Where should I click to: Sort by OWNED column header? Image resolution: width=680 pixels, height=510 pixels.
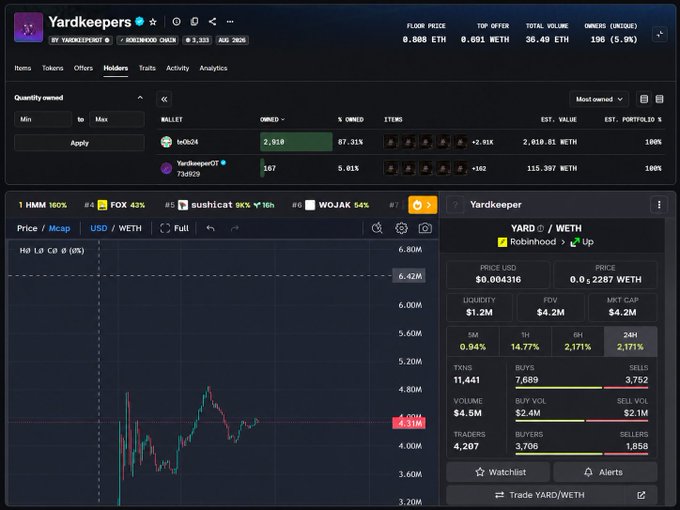272,119
